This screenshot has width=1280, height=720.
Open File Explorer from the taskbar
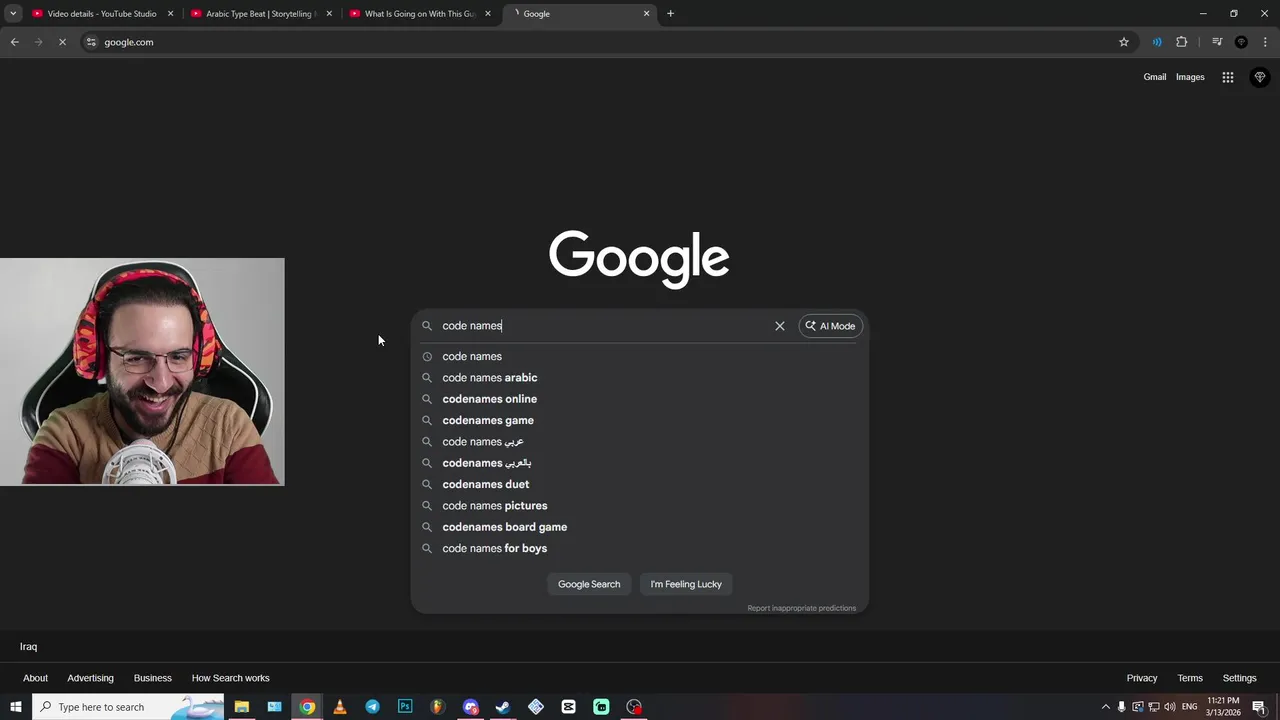coord(242,707)
